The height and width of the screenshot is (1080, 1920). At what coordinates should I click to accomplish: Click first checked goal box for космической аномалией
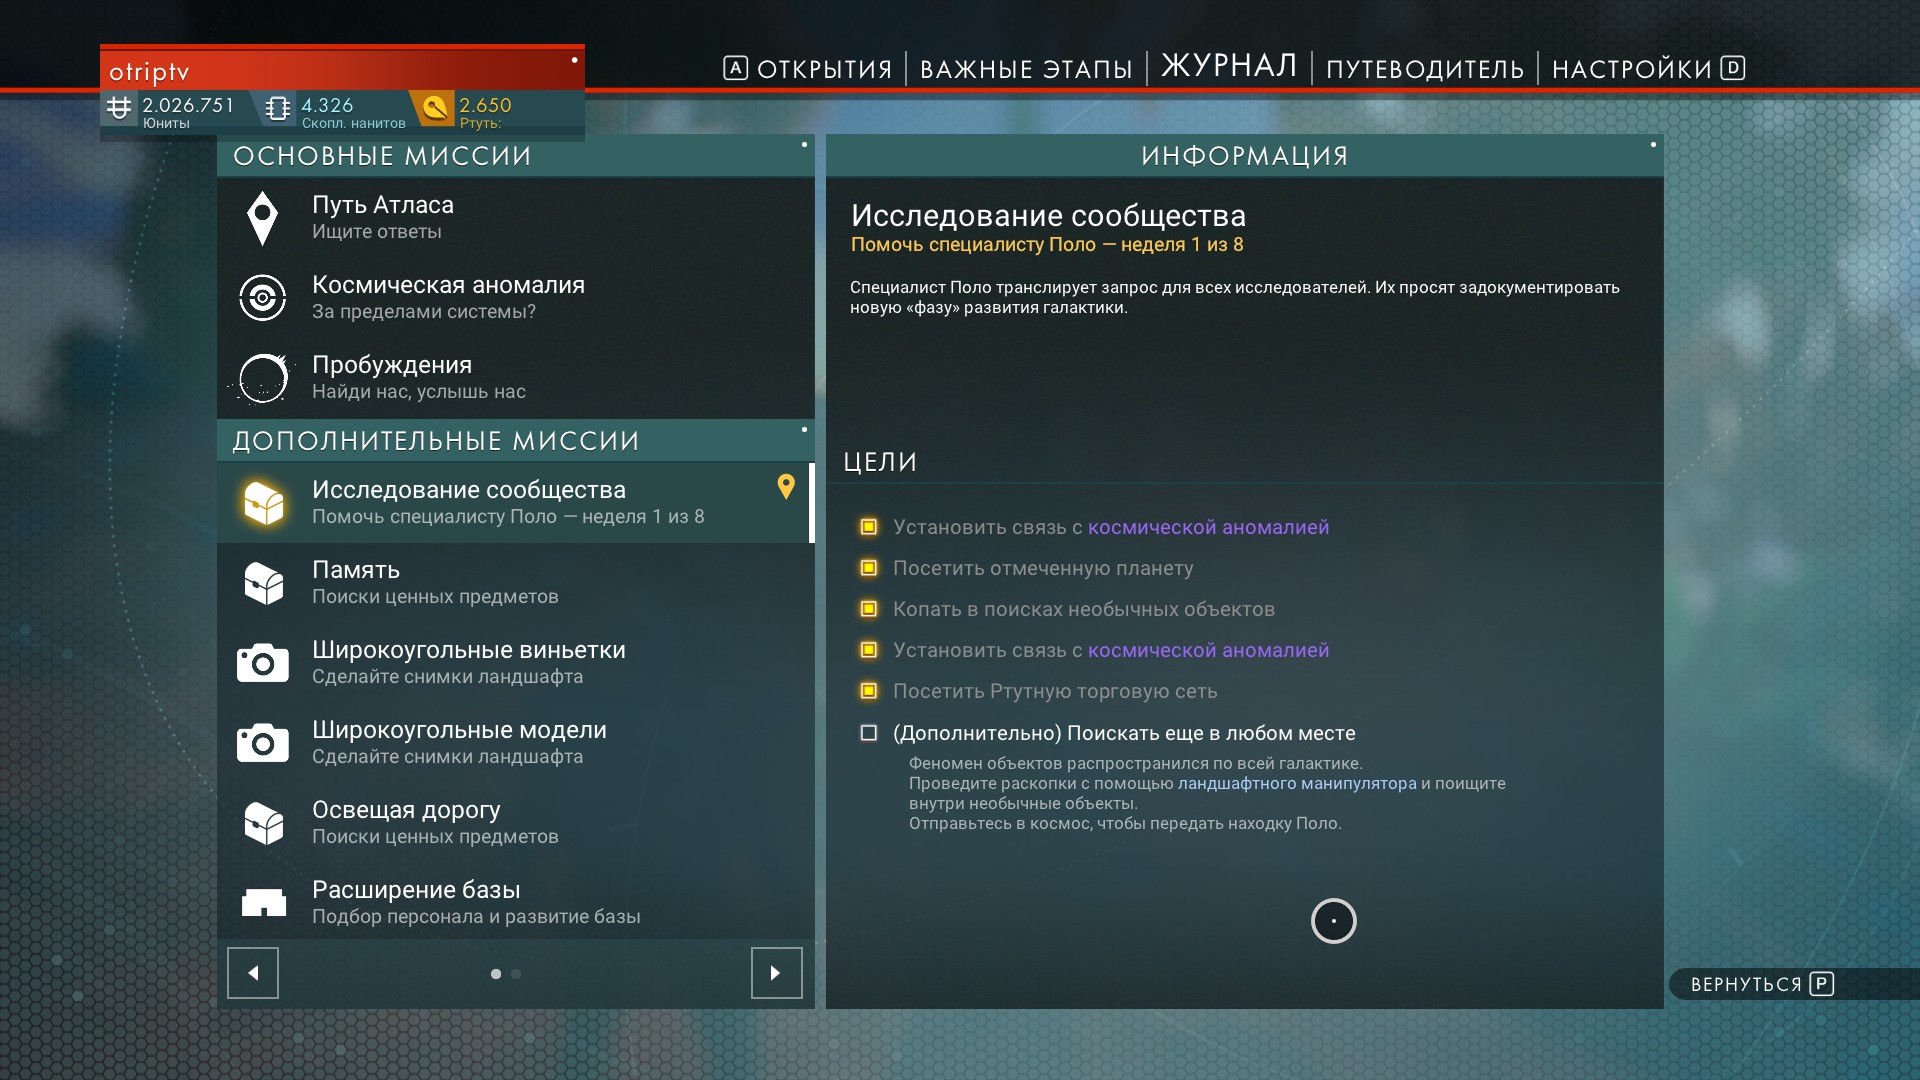point(869,527)
